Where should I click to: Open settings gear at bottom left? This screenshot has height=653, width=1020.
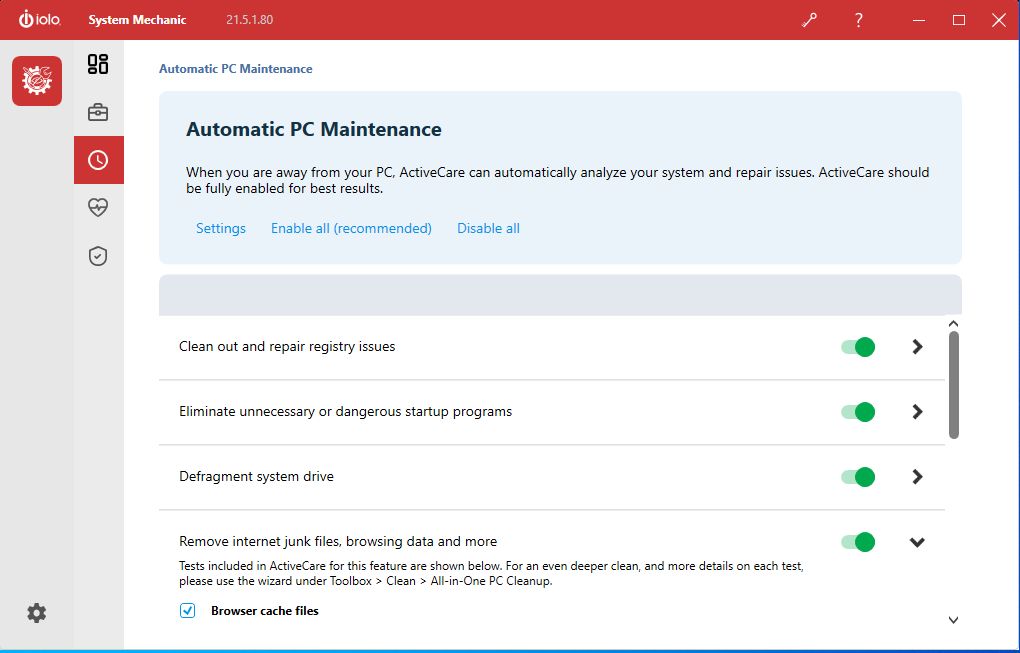click(x=36, y=613)
